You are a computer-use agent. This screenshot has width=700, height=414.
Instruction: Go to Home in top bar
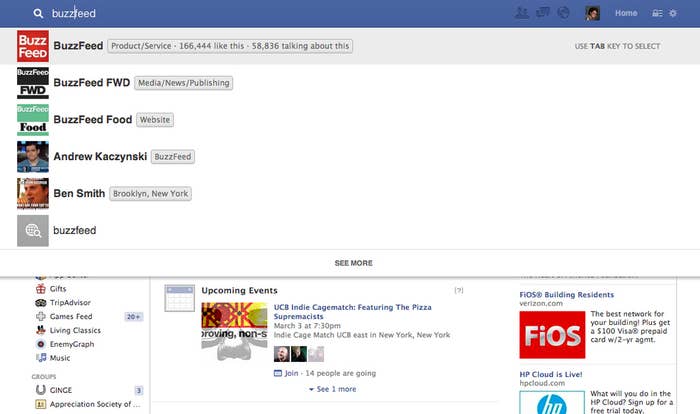[626, 13]
